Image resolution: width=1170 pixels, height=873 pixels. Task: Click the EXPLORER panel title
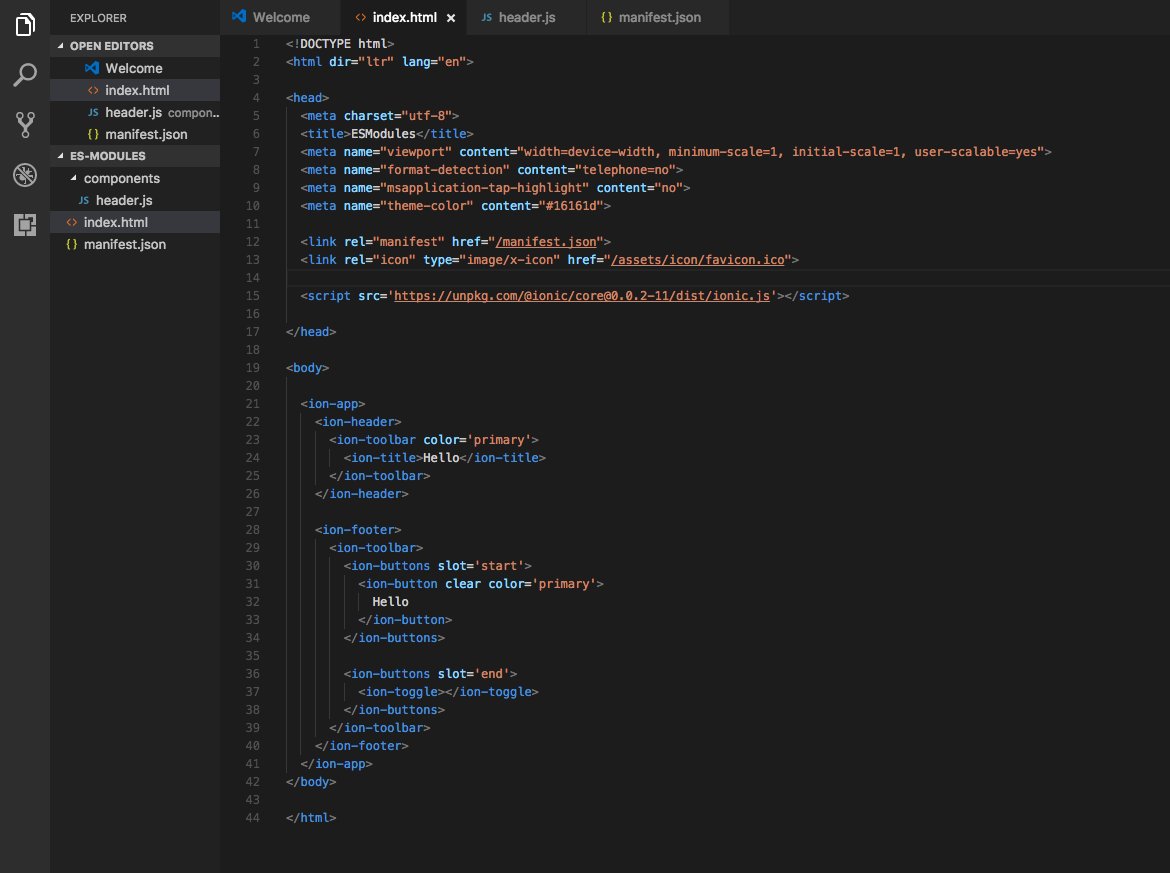click(98, 18)
